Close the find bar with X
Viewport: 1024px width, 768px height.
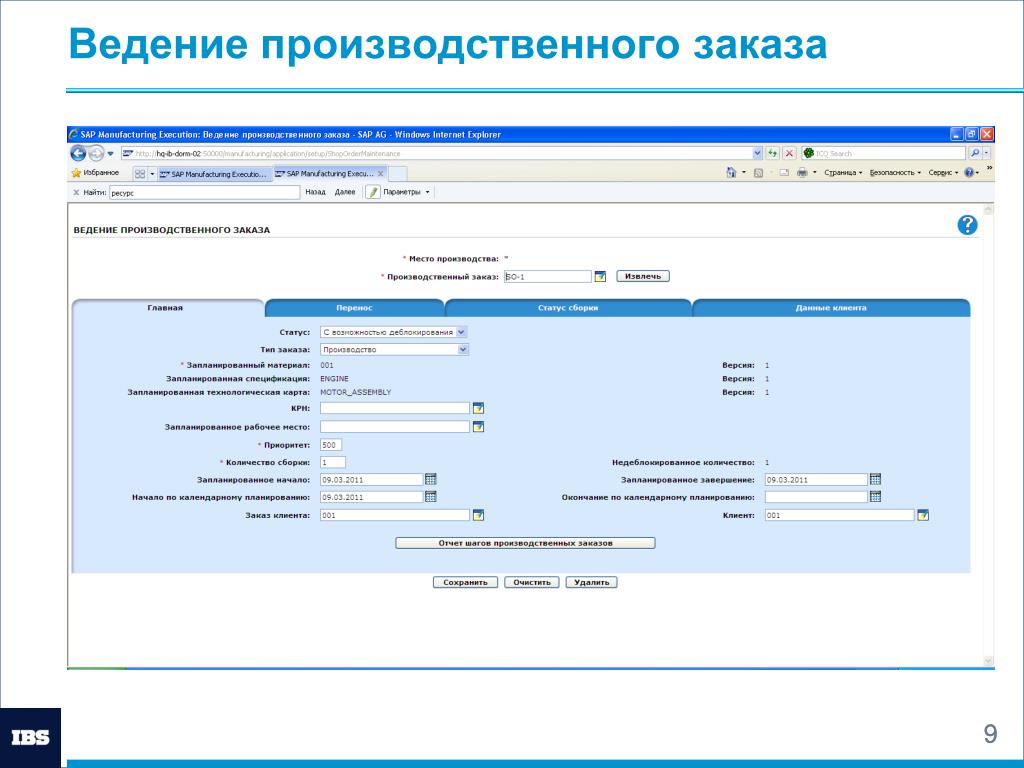coord(76,193)
